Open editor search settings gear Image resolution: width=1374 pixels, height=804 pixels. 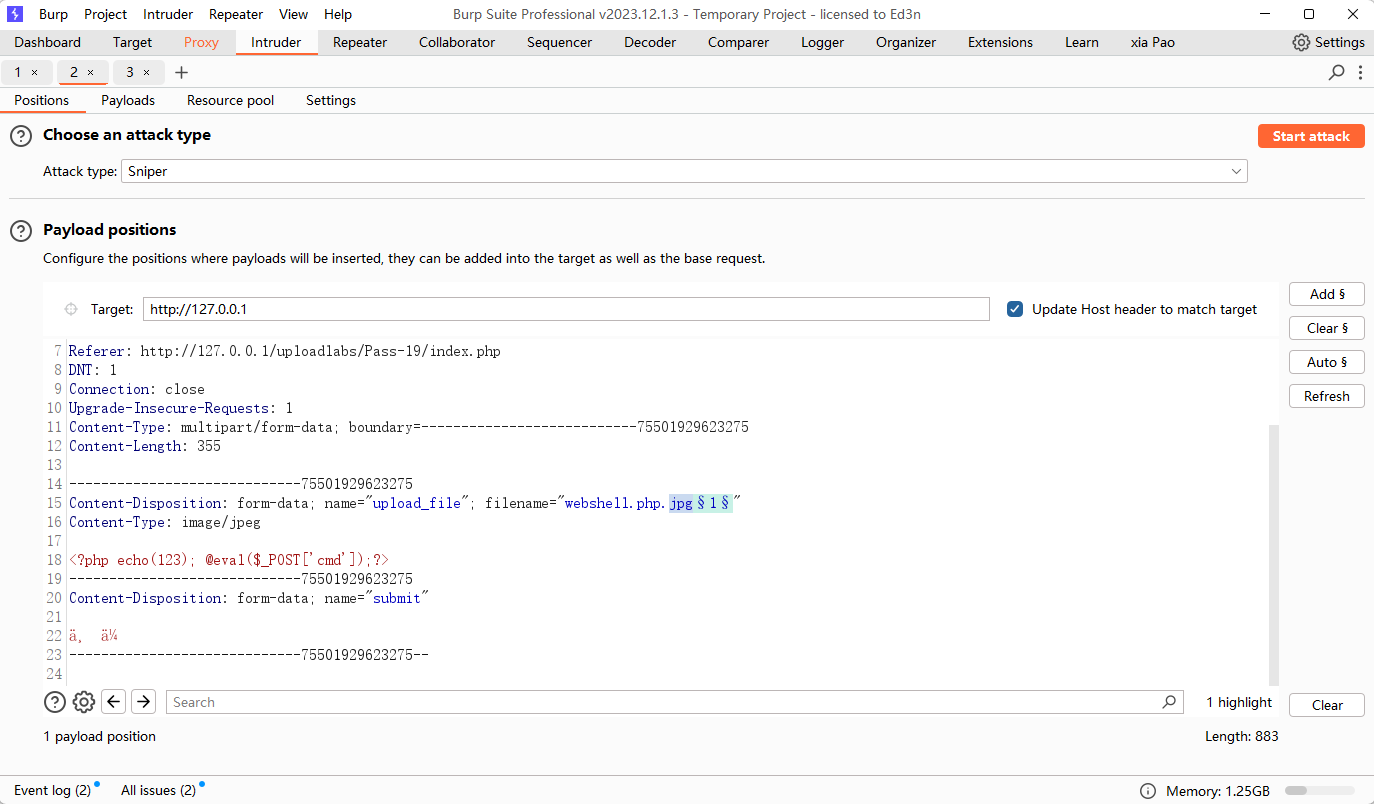(84, 702)
